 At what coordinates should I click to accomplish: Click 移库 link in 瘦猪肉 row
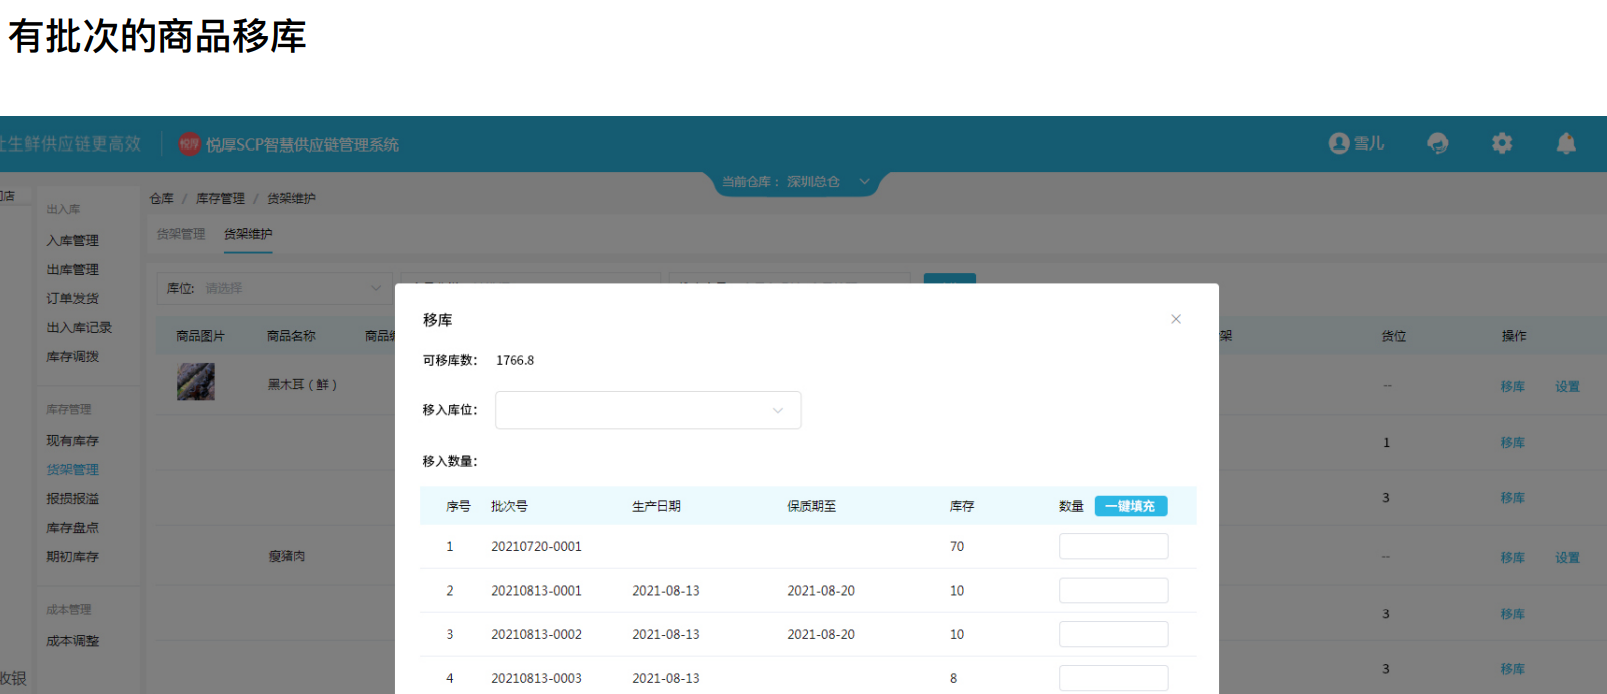(1512, 558)
